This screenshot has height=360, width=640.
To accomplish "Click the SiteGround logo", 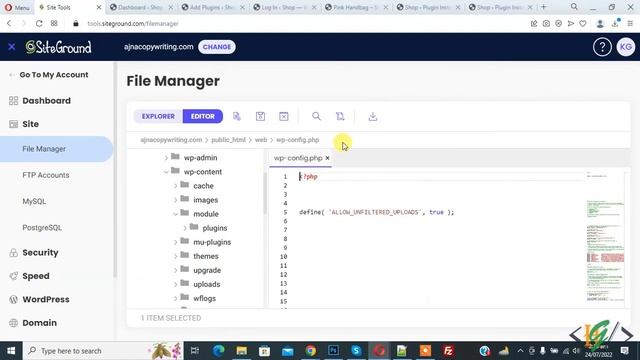I will 59,47.
